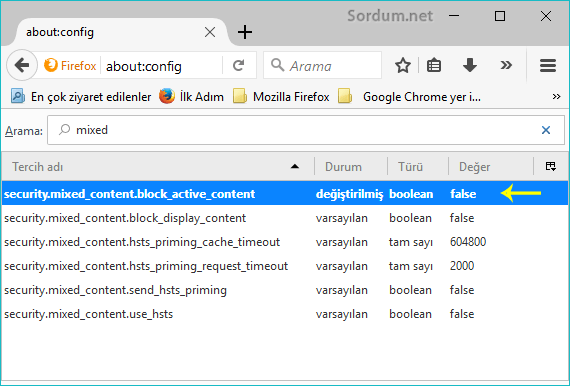
Task: Click the value 2000
Action: tap(462, 266)
